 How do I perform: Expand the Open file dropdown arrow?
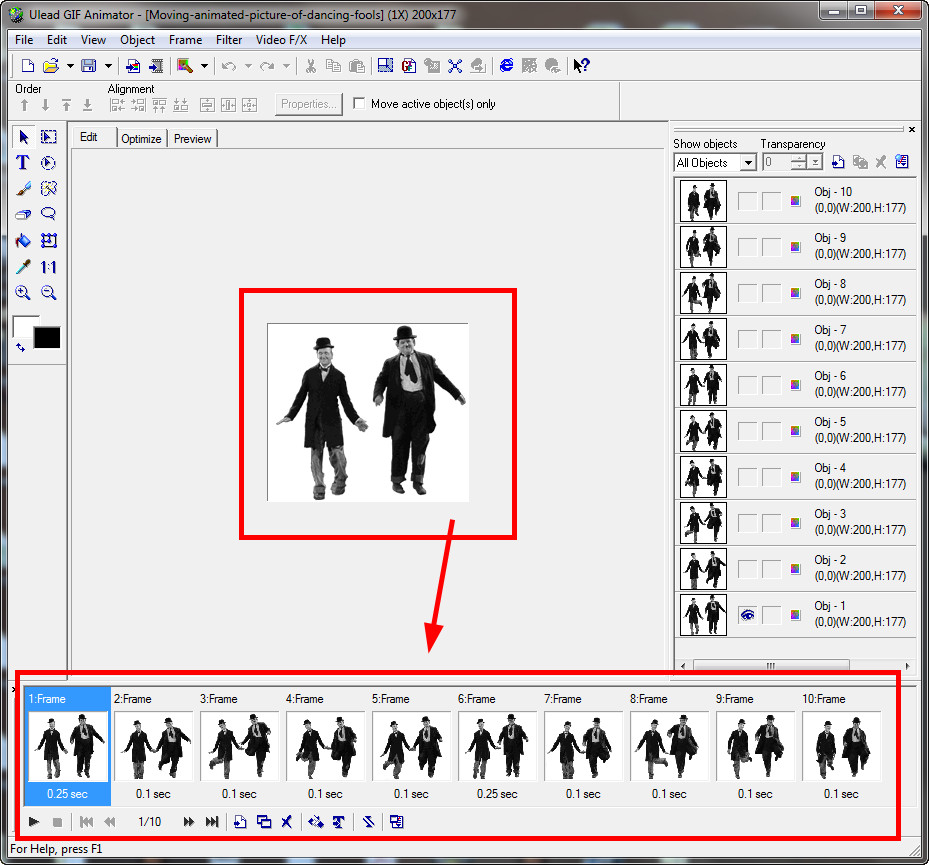tap(70, 66)
